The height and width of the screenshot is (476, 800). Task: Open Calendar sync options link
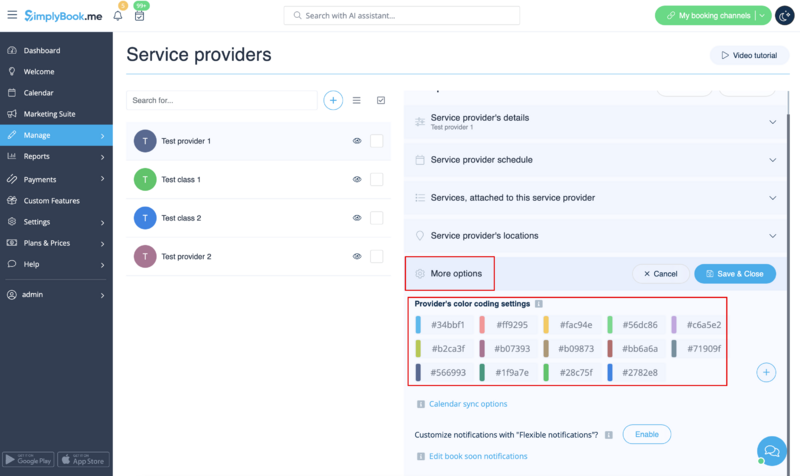click(x=468, y=404)
